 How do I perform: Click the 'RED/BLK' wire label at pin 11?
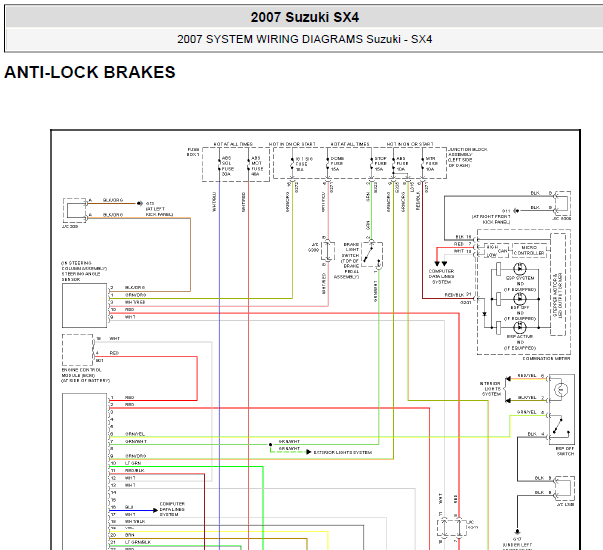[134, 470]
